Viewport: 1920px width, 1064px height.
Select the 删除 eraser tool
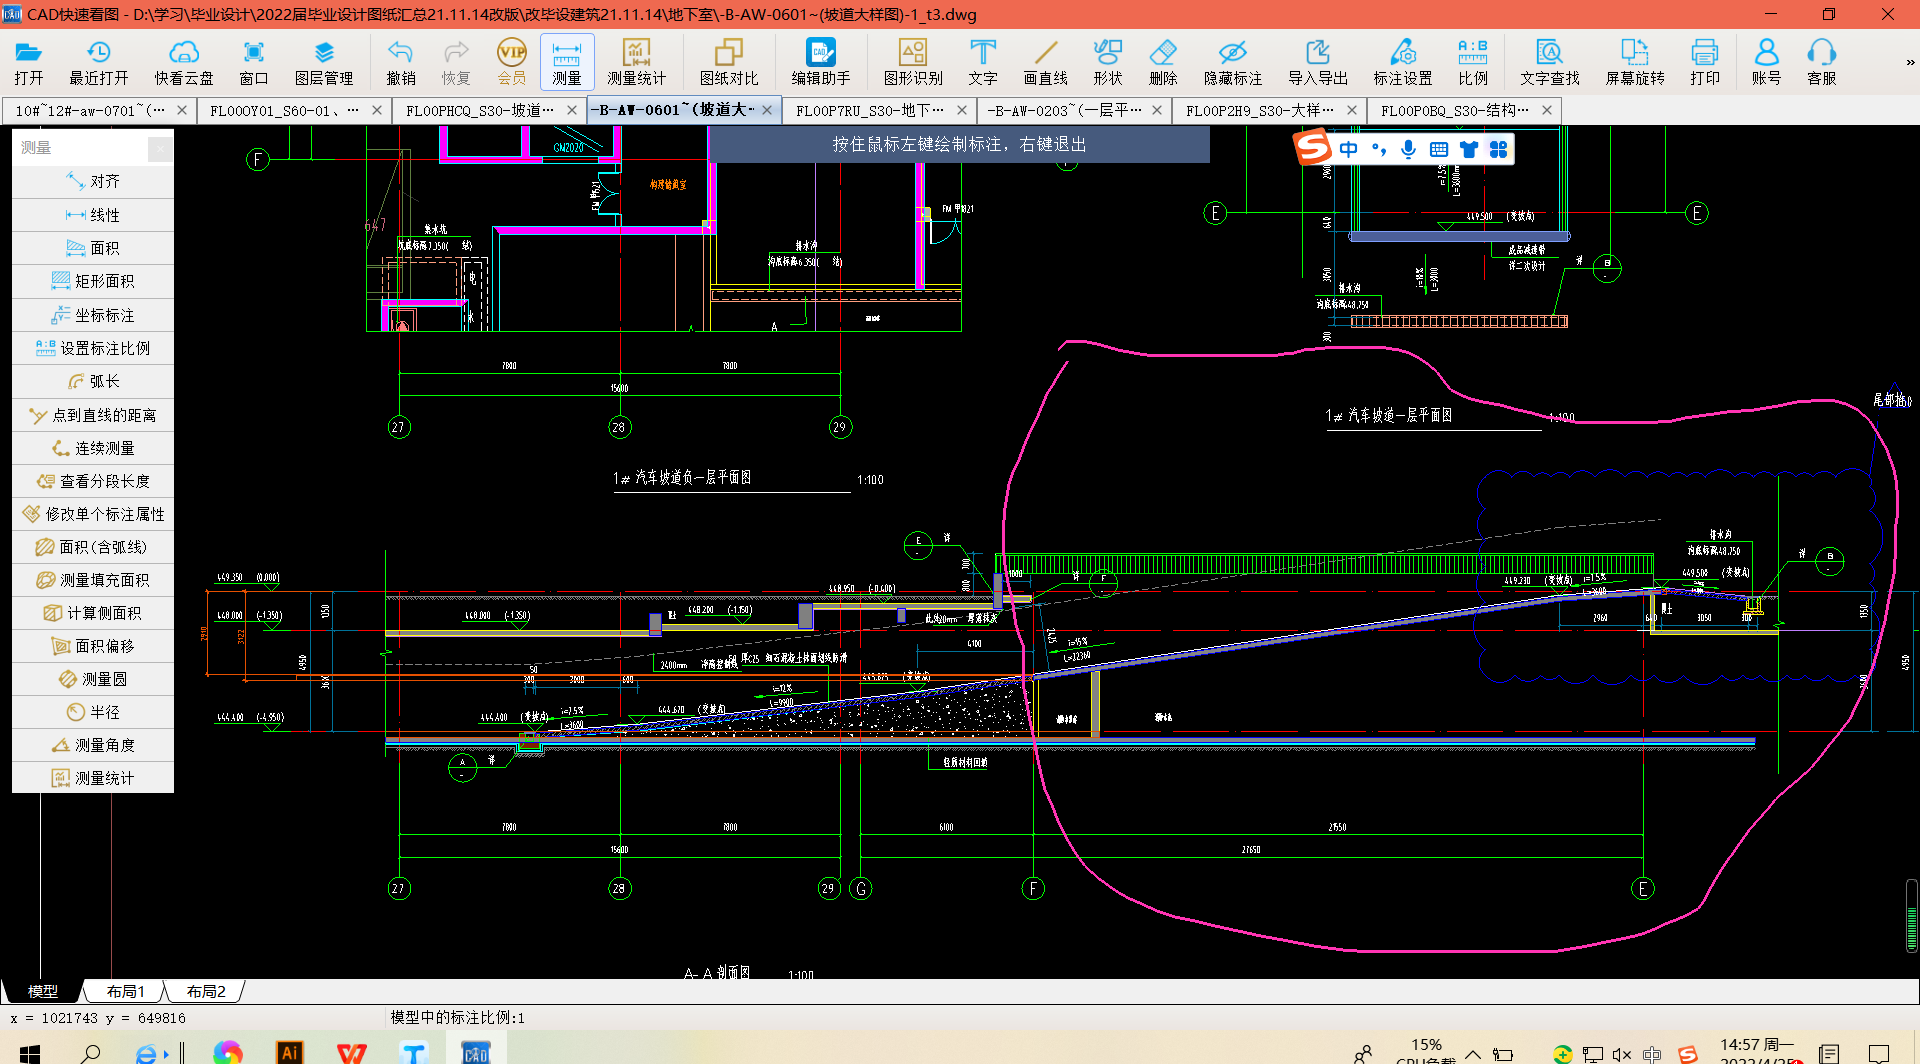(1163, 62)
